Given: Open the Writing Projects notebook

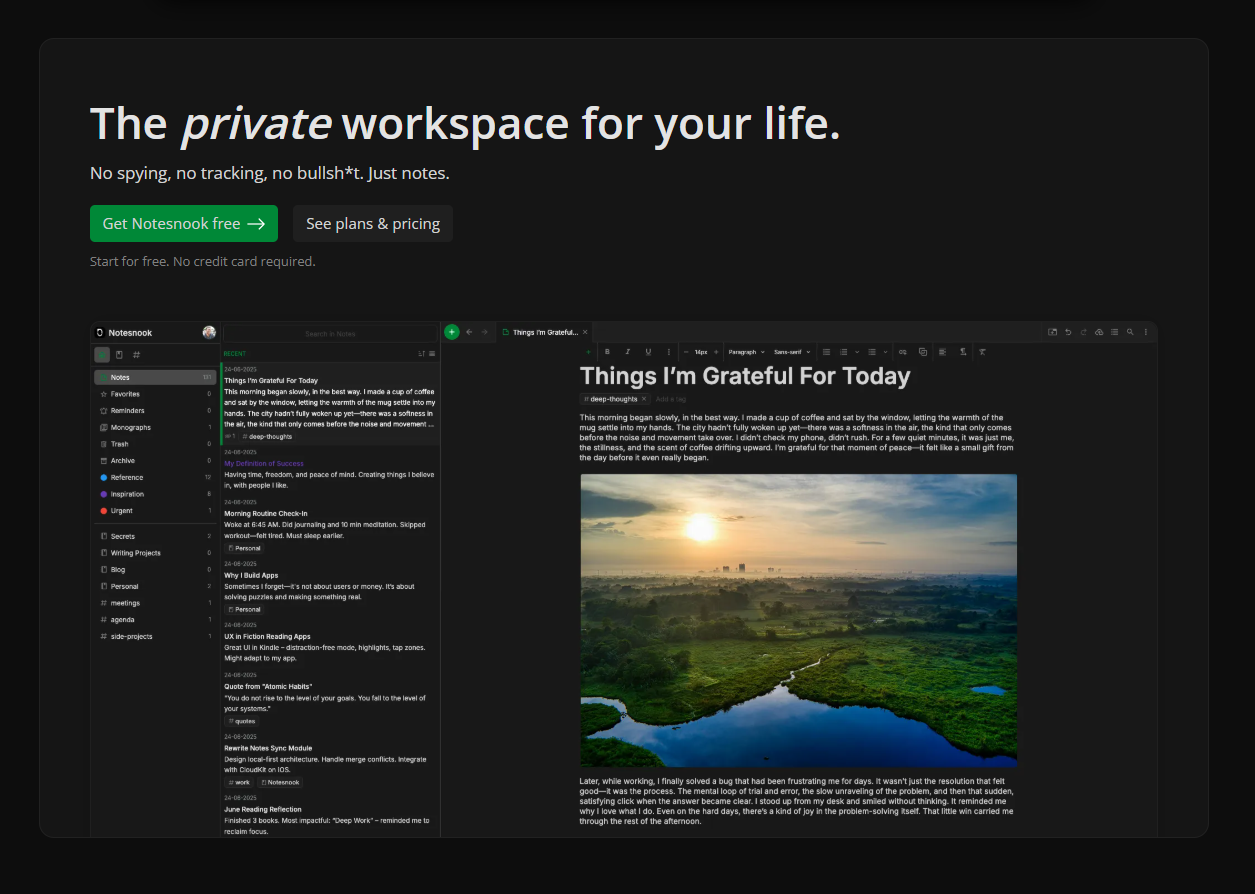Looking at the screenshot, I should pos(155,553).
